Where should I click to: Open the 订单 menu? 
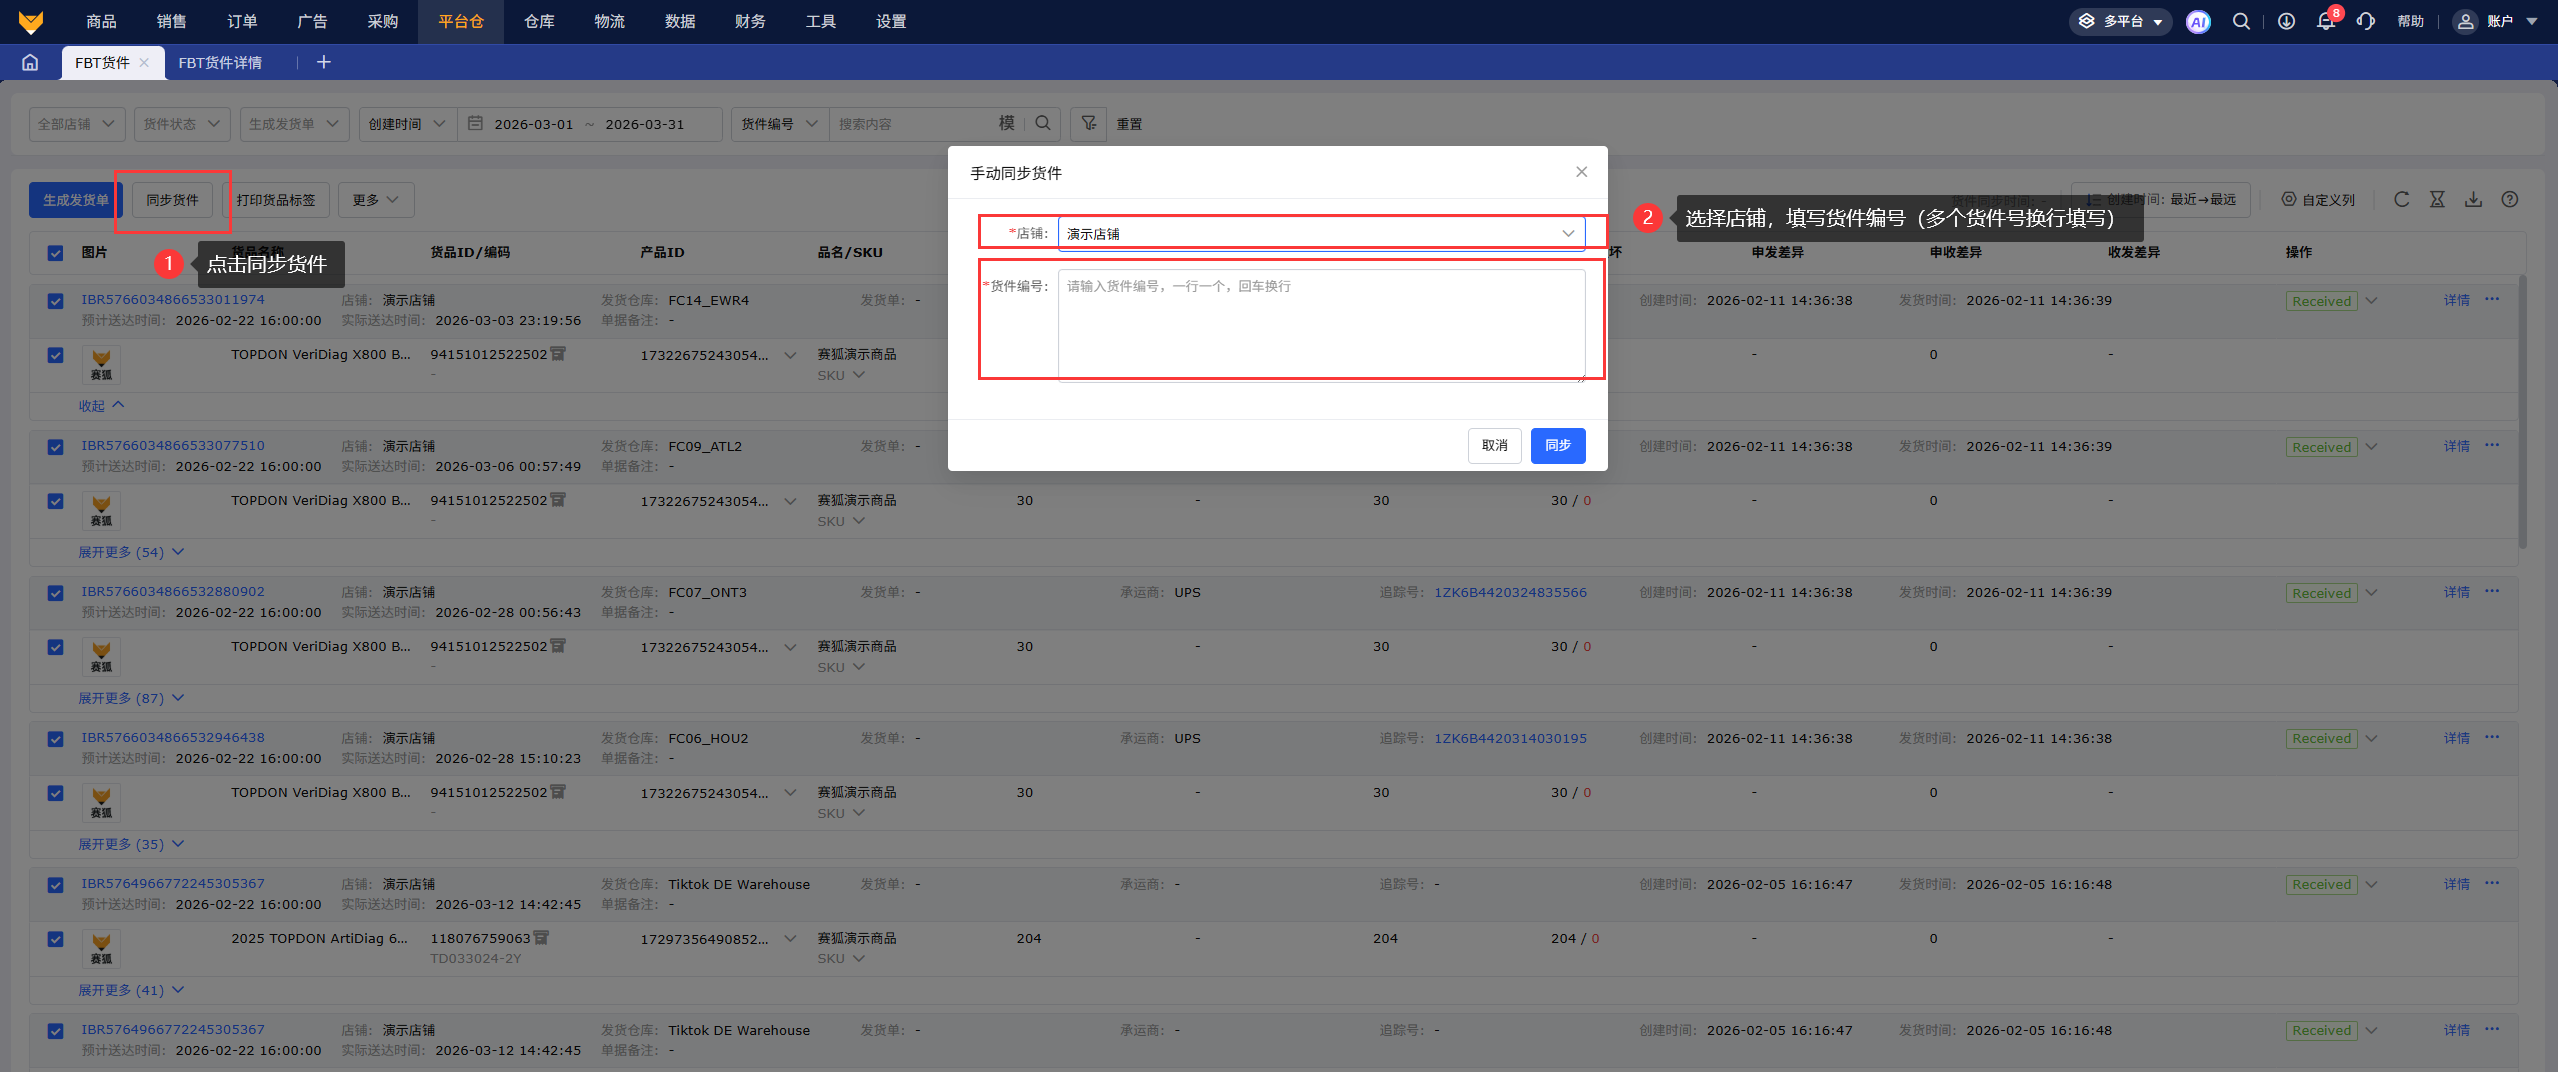(242, 21)
